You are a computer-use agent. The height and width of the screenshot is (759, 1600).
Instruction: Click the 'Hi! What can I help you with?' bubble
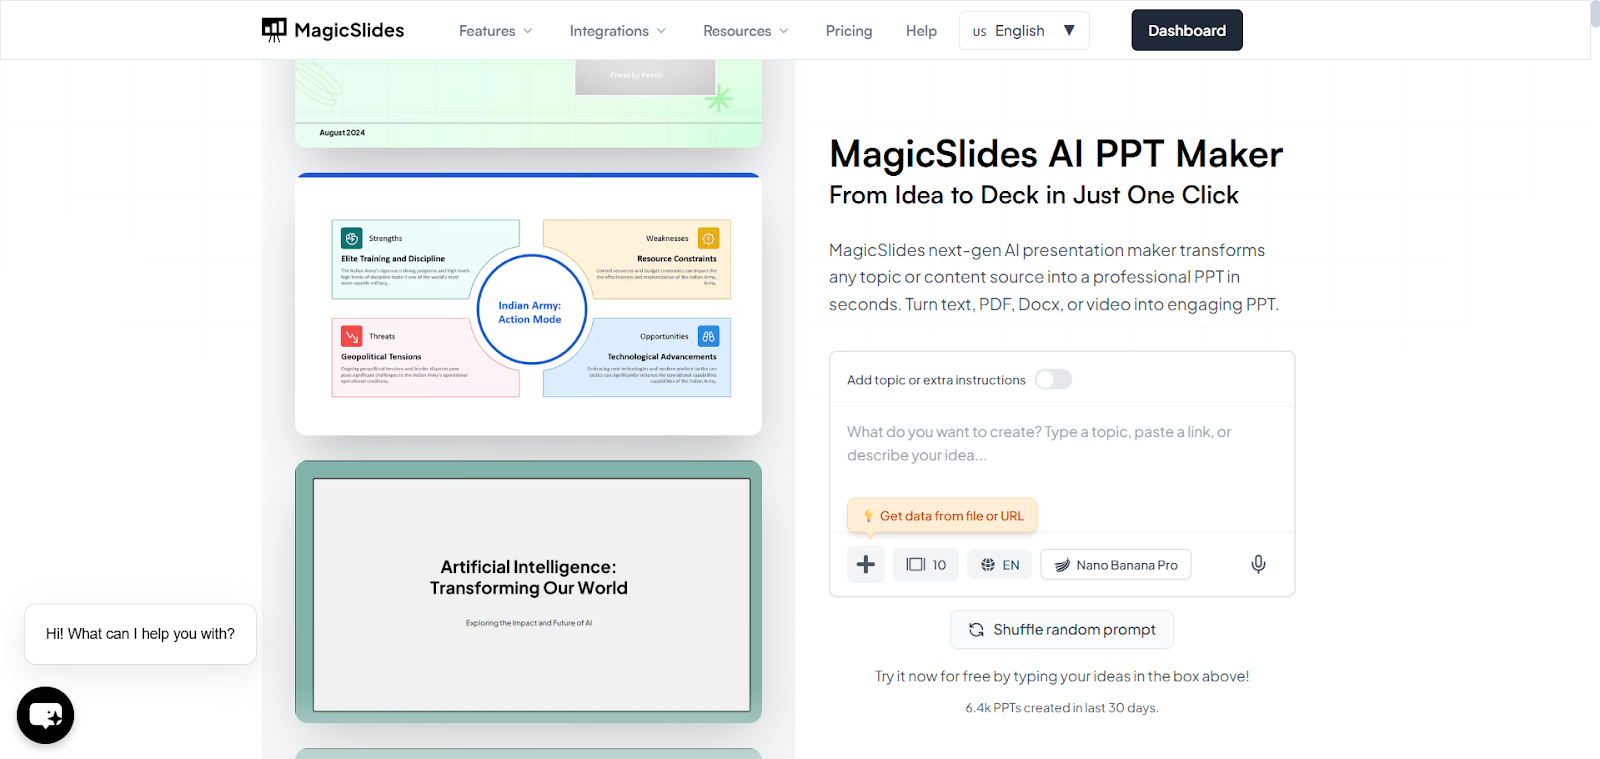coord(140,634)
